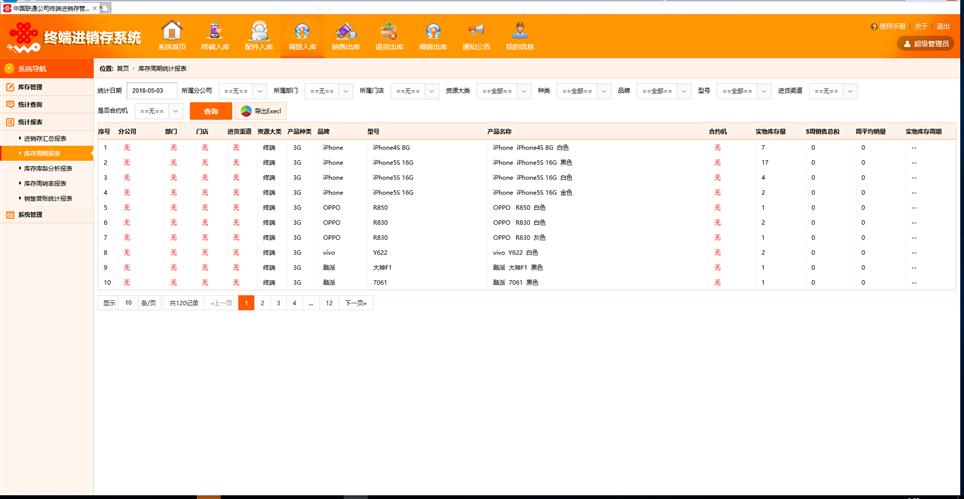Click 下一页 next page button
964x499 pixels.
tap(356, 303)
